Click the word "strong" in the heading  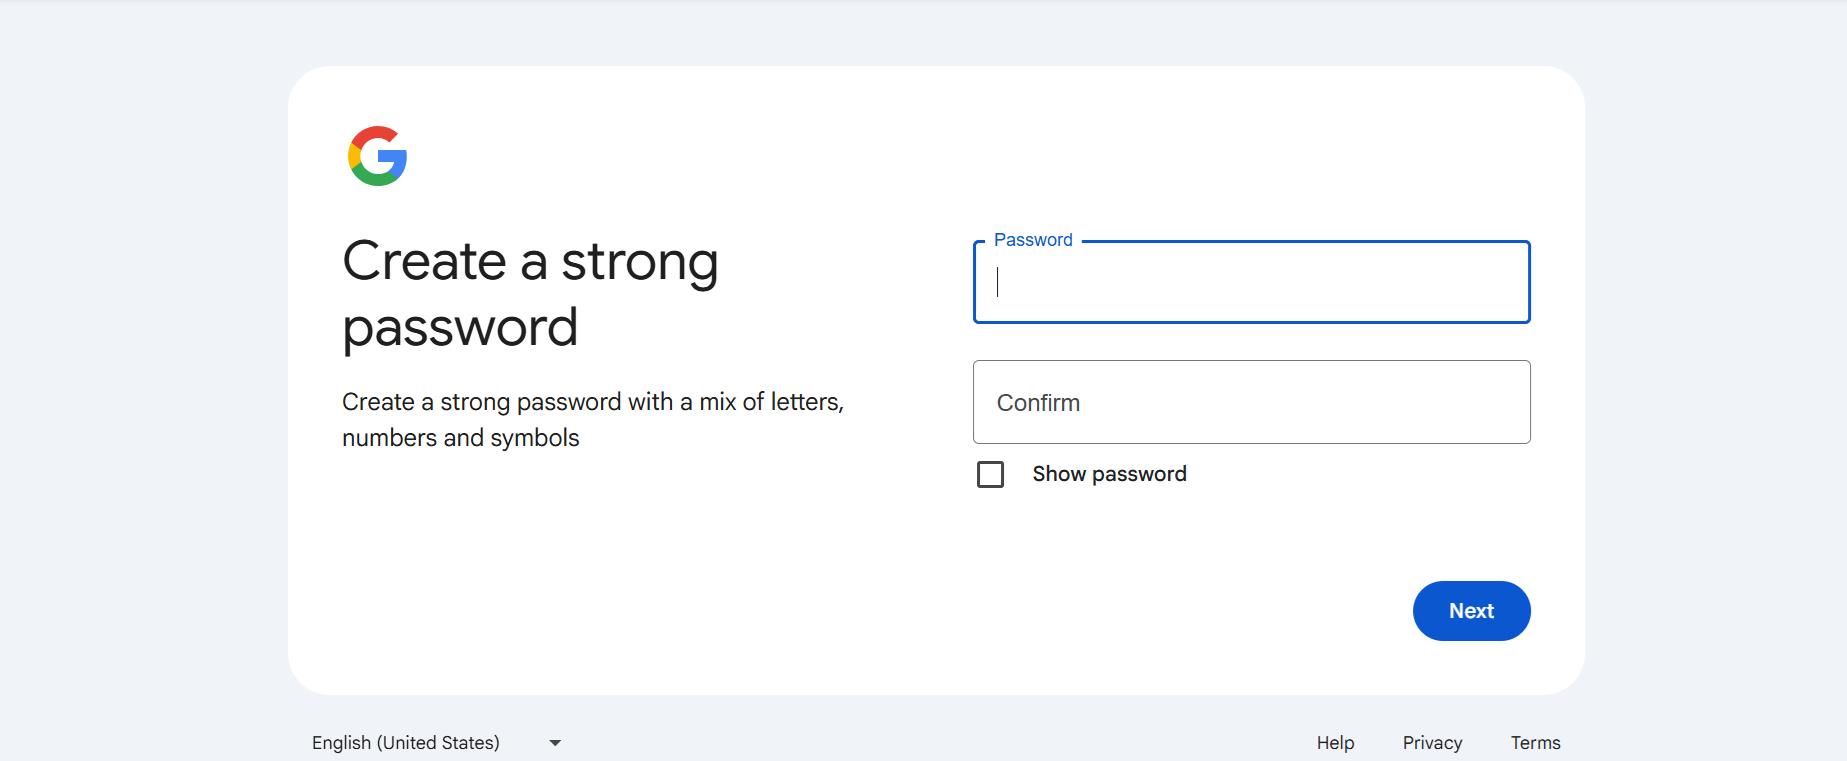[x=639, y=262]
